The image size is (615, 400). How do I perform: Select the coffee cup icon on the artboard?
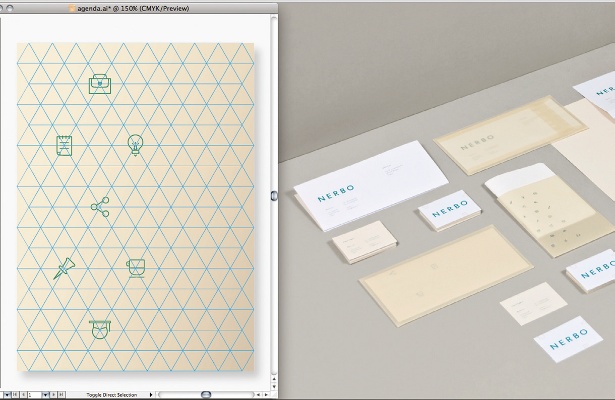(136, 268)
